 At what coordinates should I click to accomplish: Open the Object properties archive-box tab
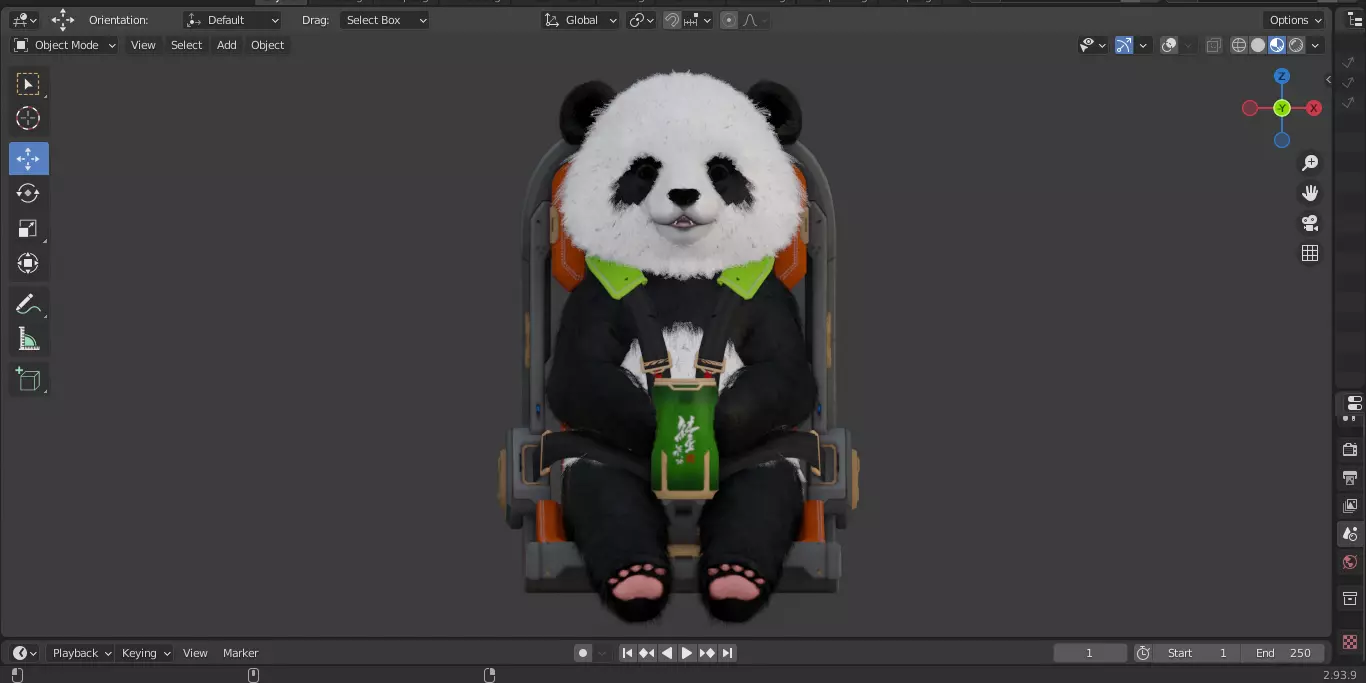1350,598
